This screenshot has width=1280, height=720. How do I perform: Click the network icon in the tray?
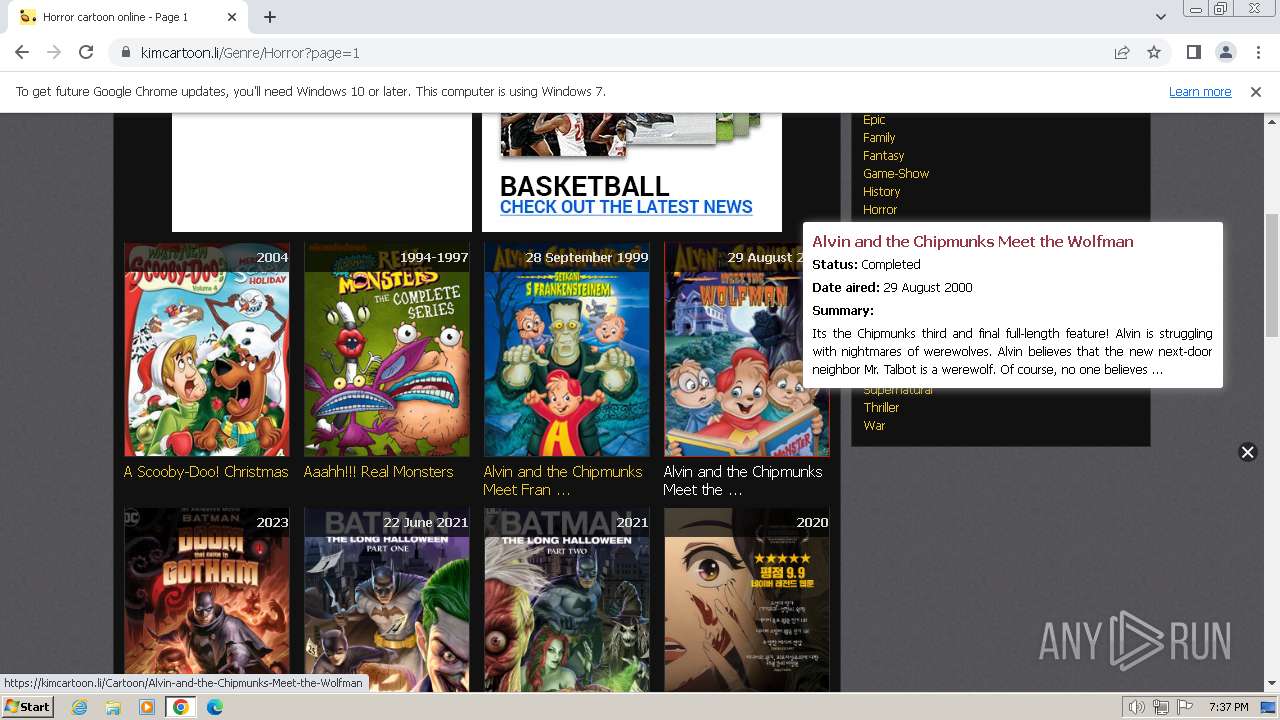point(1161,707)
